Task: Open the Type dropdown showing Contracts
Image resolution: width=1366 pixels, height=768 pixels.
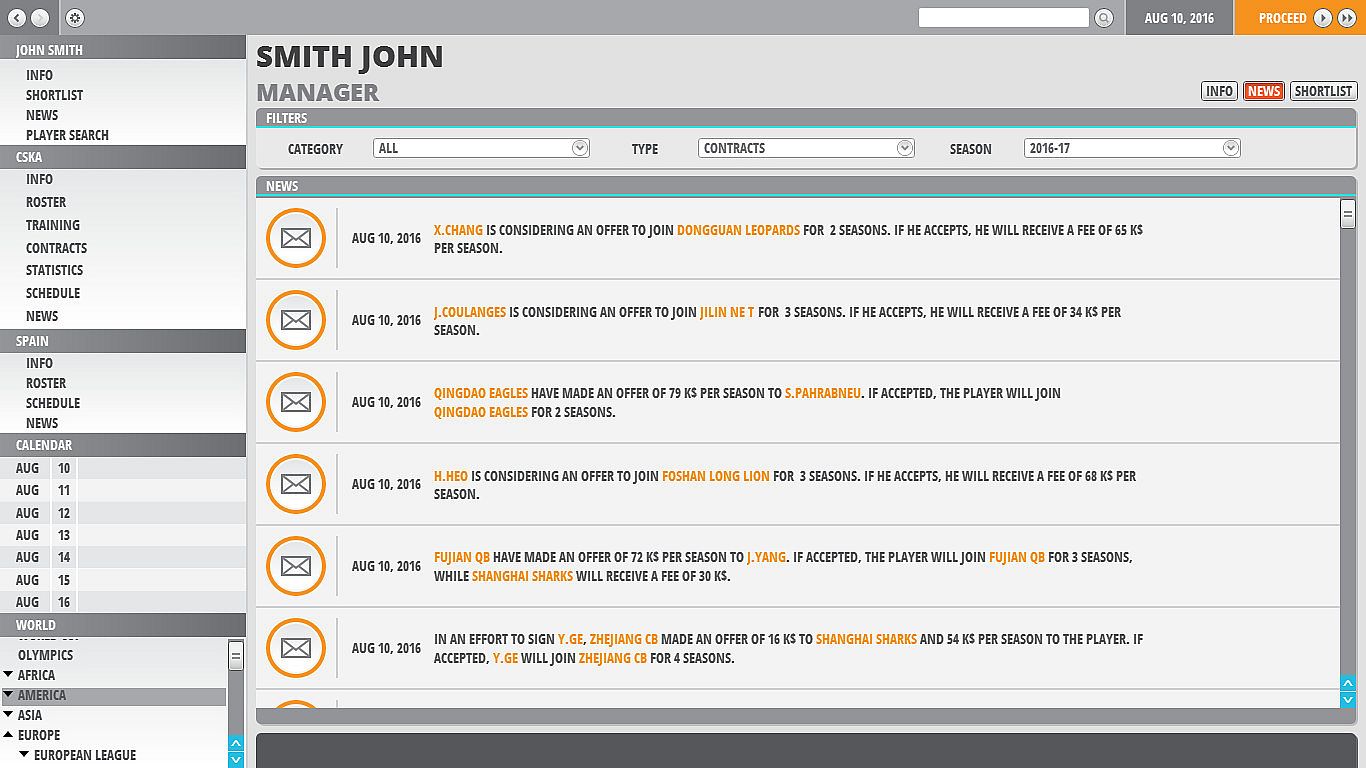Action: [806, 148]
